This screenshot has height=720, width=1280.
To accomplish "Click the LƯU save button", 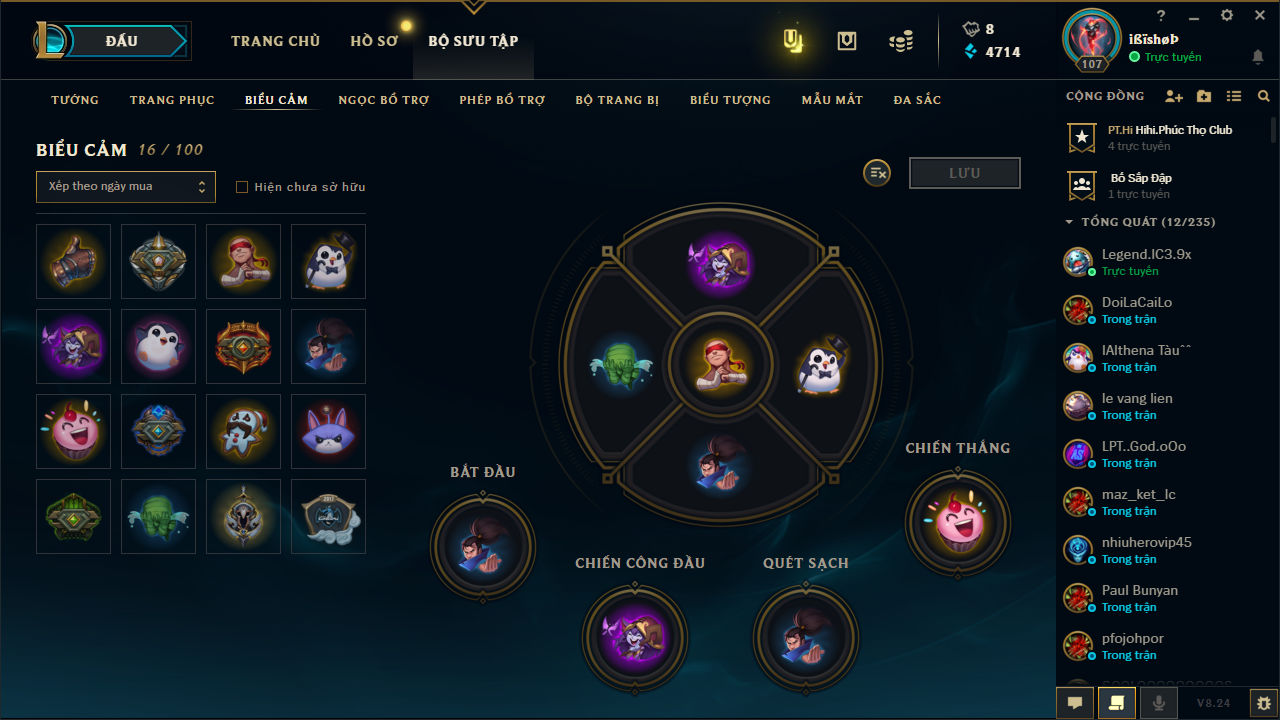I will click(x=965, y=173).
